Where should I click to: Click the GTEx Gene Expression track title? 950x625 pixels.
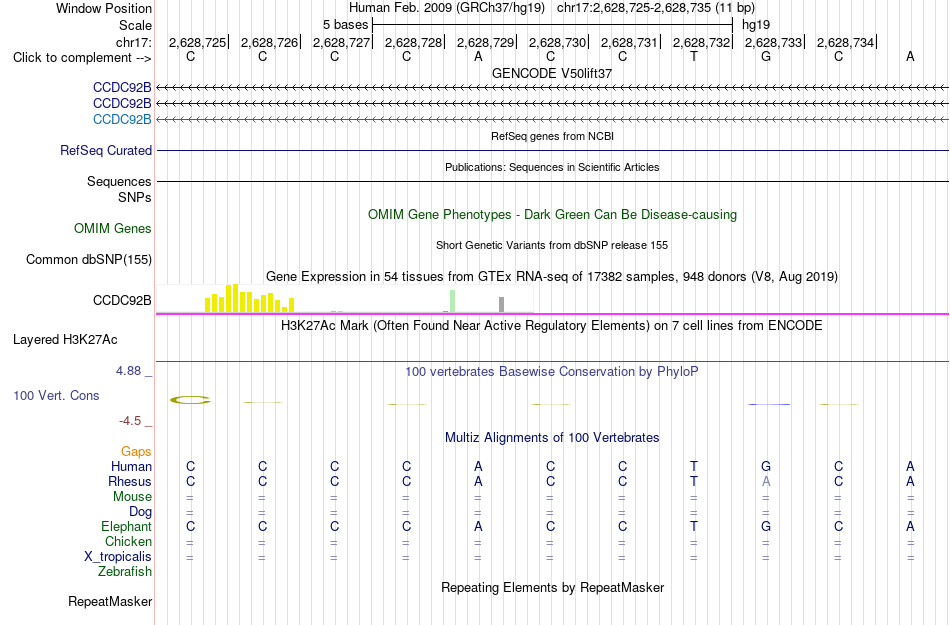[x=552, y=277]
